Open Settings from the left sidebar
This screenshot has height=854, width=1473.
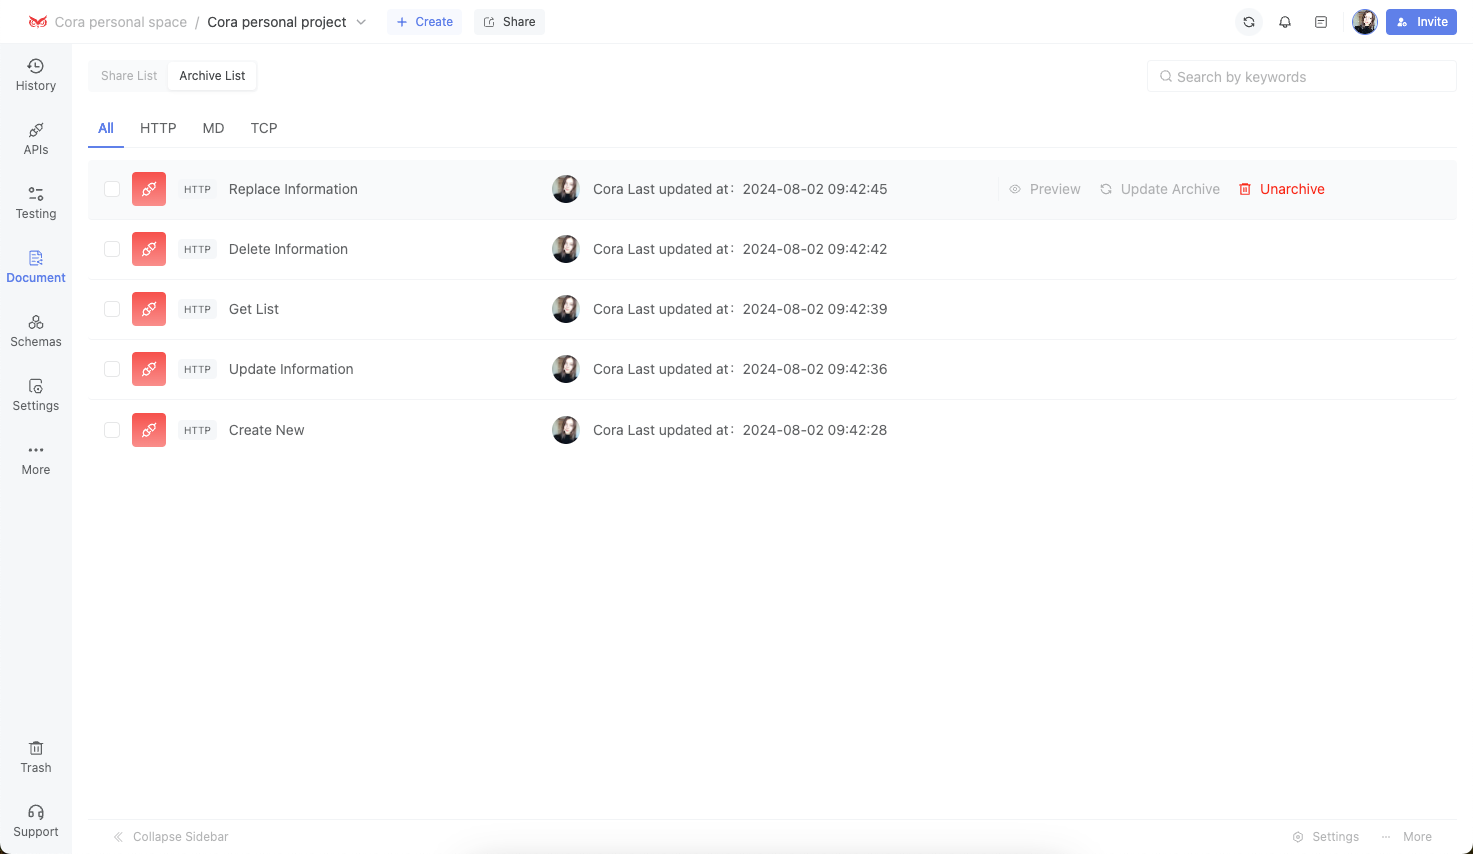36,395
